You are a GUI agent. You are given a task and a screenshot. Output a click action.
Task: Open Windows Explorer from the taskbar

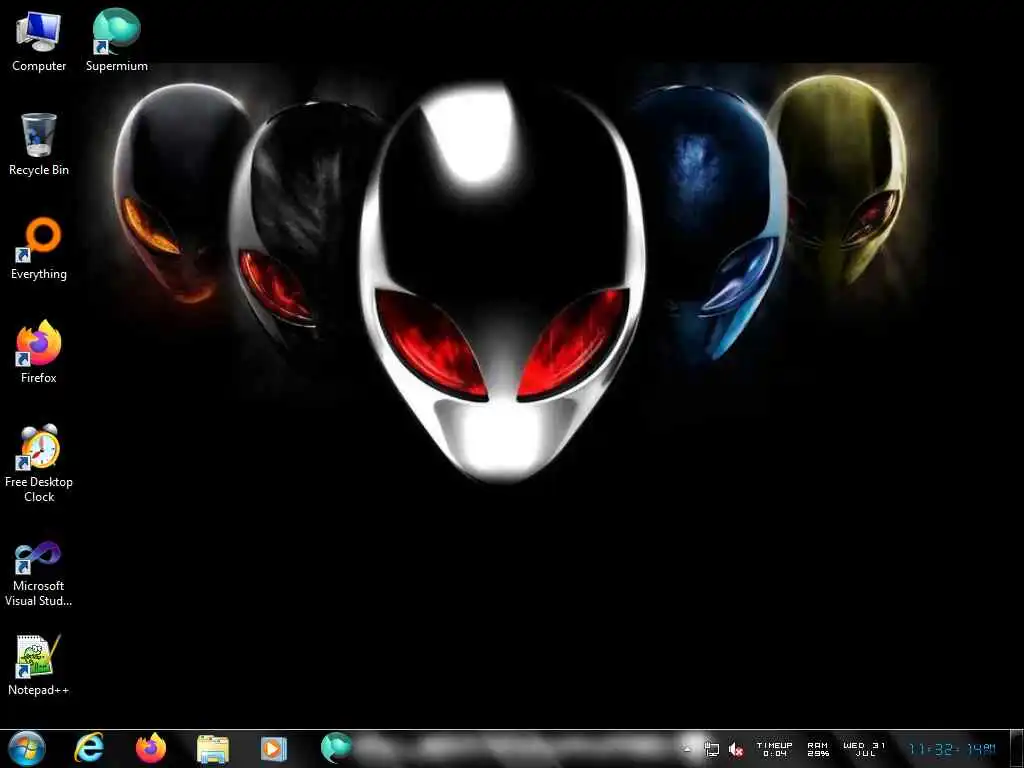click(x=213, y=749)
